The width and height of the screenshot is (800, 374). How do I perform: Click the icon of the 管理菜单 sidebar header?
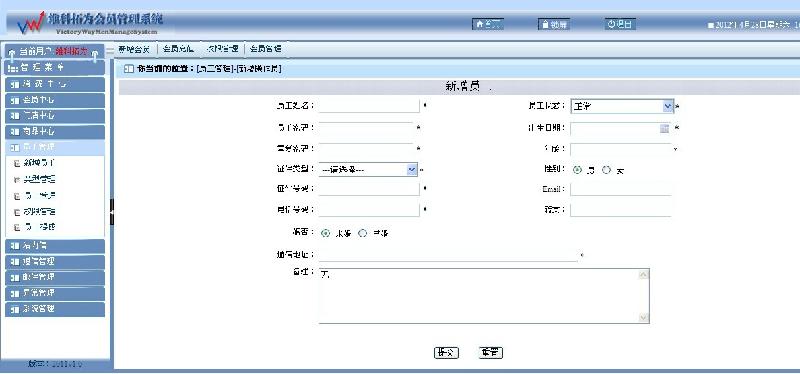(14, 68)
